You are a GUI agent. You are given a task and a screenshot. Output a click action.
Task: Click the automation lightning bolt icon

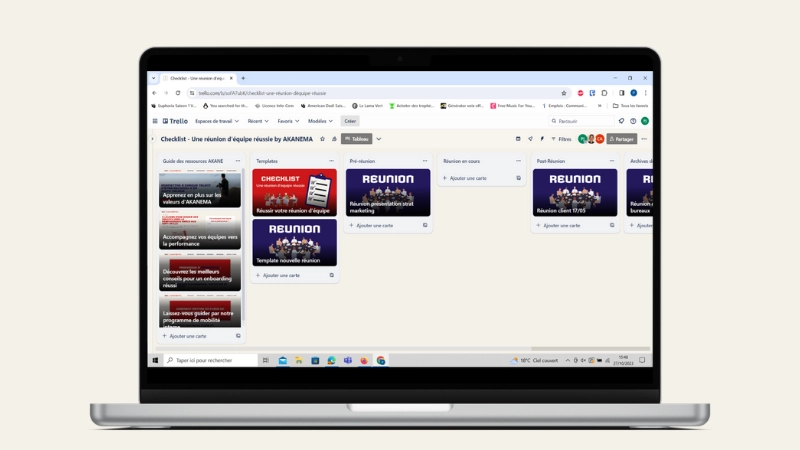[x=542, y=139]
